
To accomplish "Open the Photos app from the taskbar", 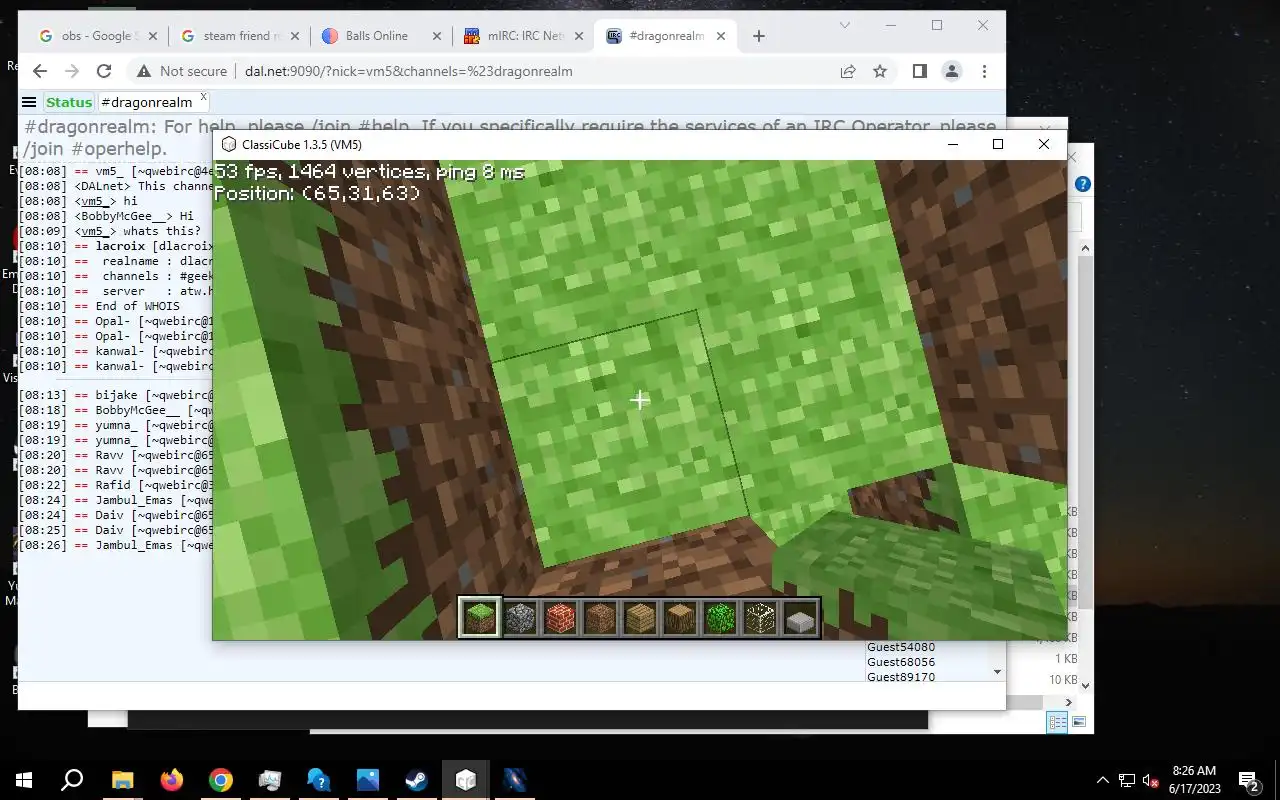I will [367, 780].
